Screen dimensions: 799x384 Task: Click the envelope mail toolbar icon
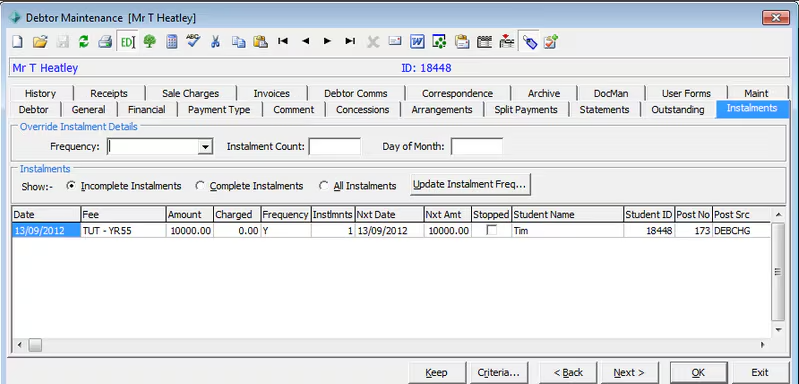point(395,41)
